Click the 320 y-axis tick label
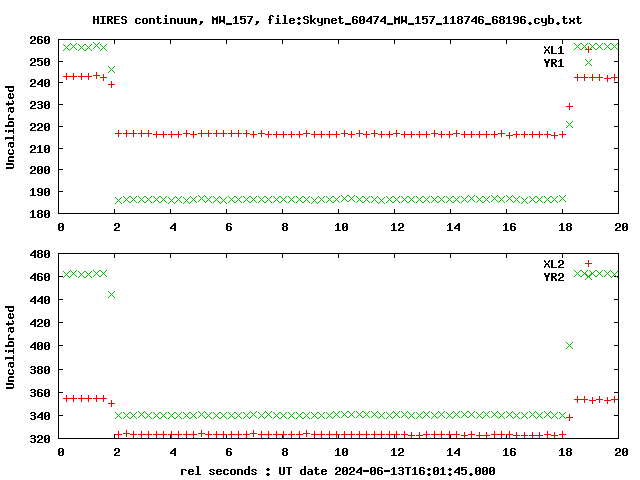 click(40, 439)
